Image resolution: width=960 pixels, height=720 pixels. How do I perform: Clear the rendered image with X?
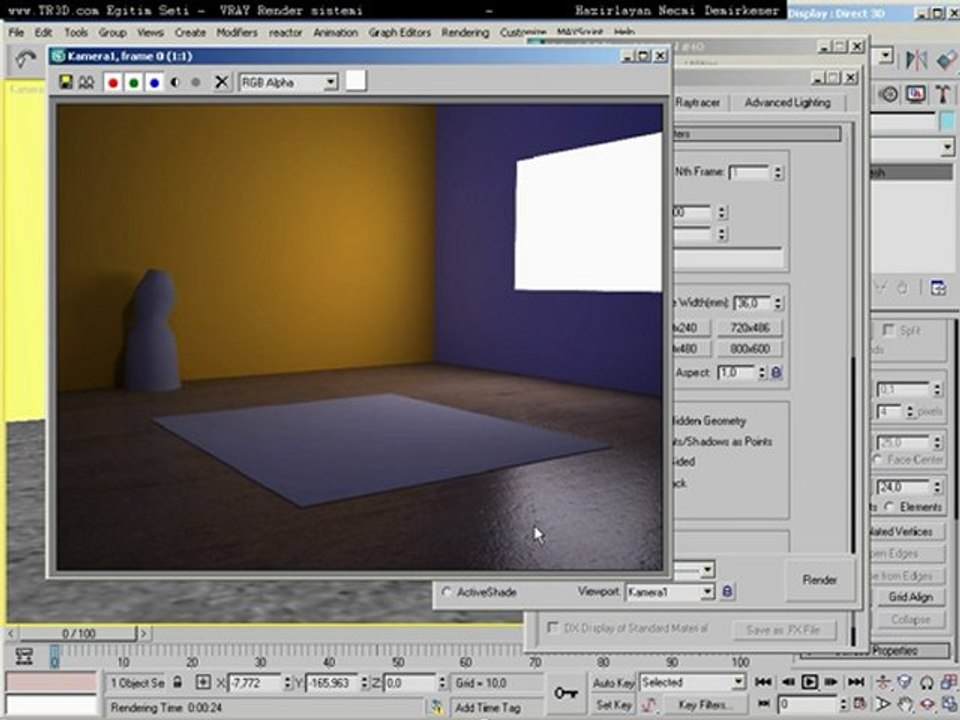click(x=222, y=82)
